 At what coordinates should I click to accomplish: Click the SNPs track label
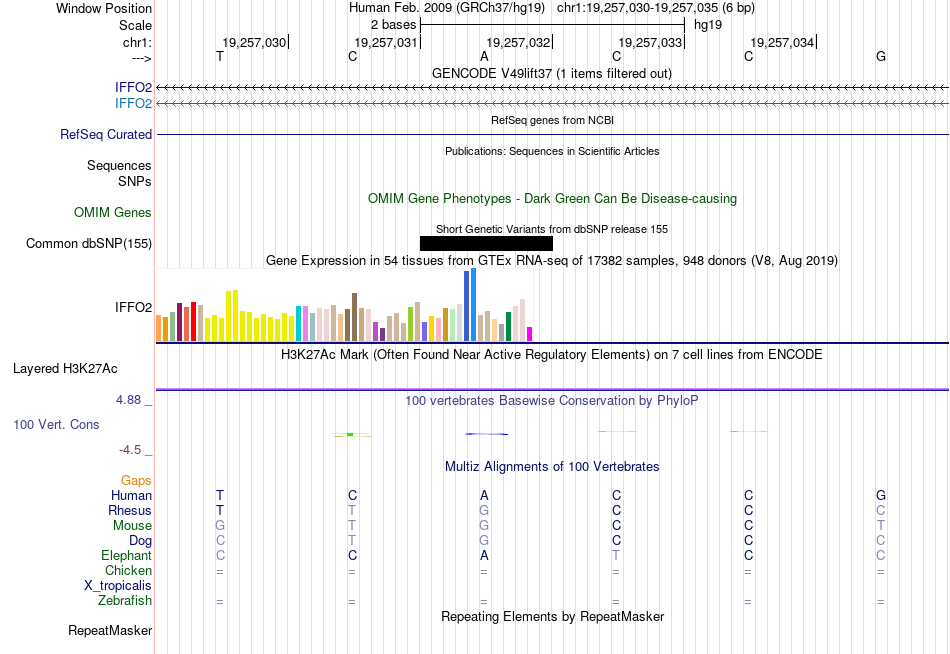coord(135,181)
